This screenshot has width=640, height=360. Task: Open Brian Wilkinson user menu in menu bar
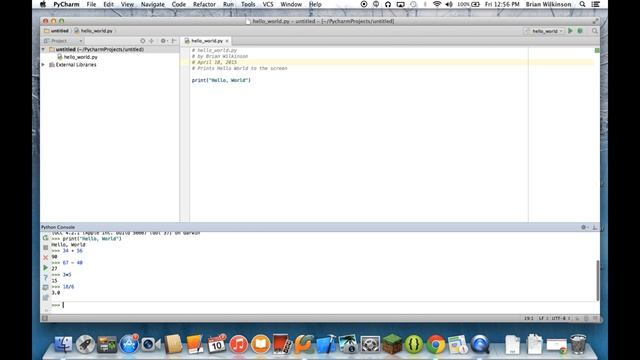tap(548, 4)
